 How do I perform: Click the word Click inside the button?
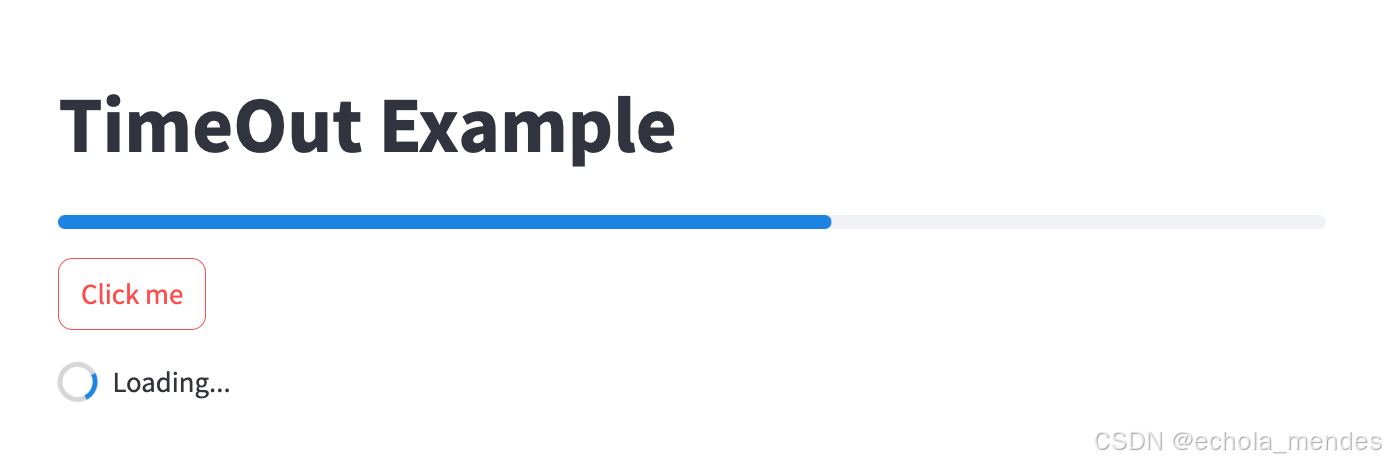click(111, 294)
